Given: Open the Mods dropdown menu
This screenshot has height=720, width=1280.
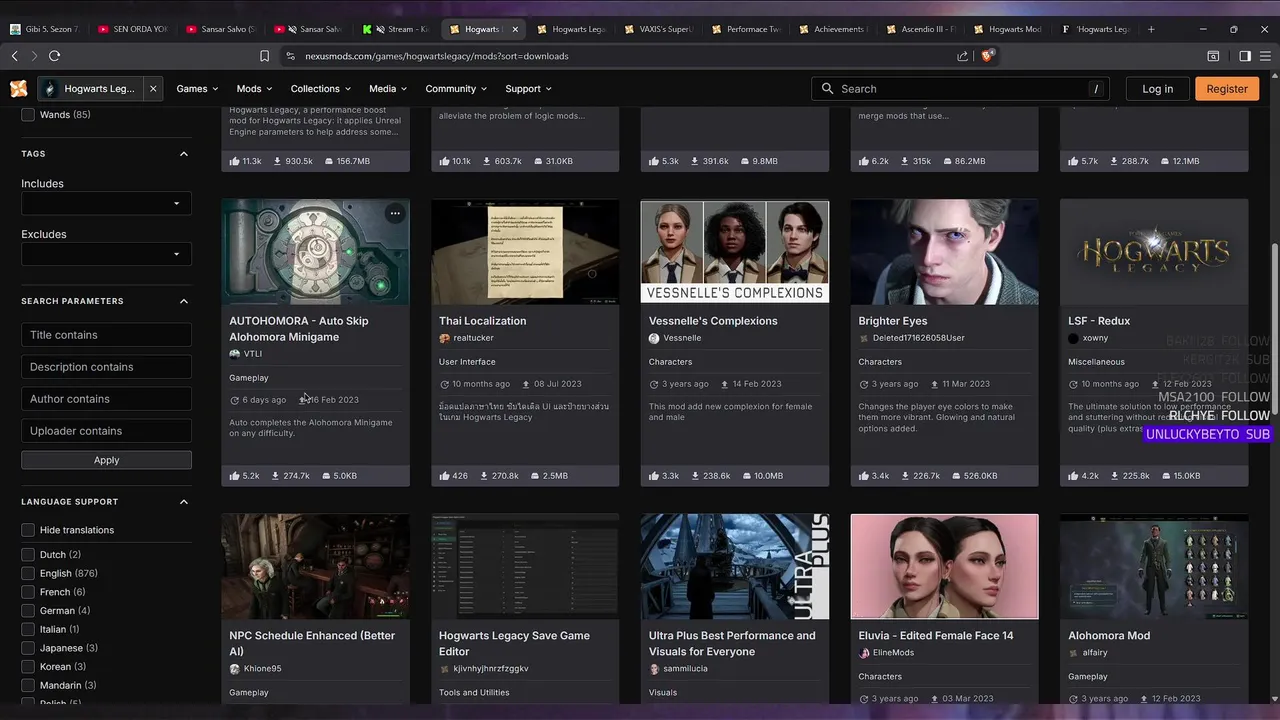Looking at the screenshot, I should [x=254, y=89].
